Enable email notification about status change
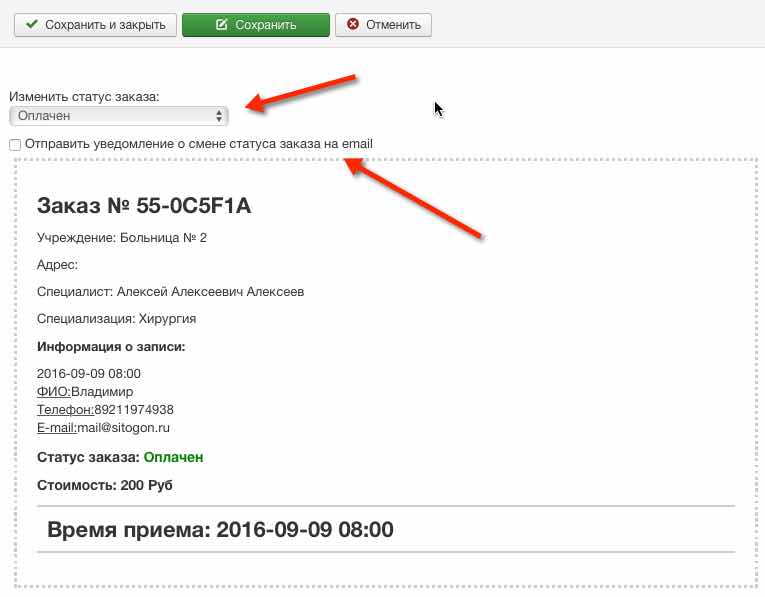The width and height of the screenshot is (765, 597). click(15, 145)
